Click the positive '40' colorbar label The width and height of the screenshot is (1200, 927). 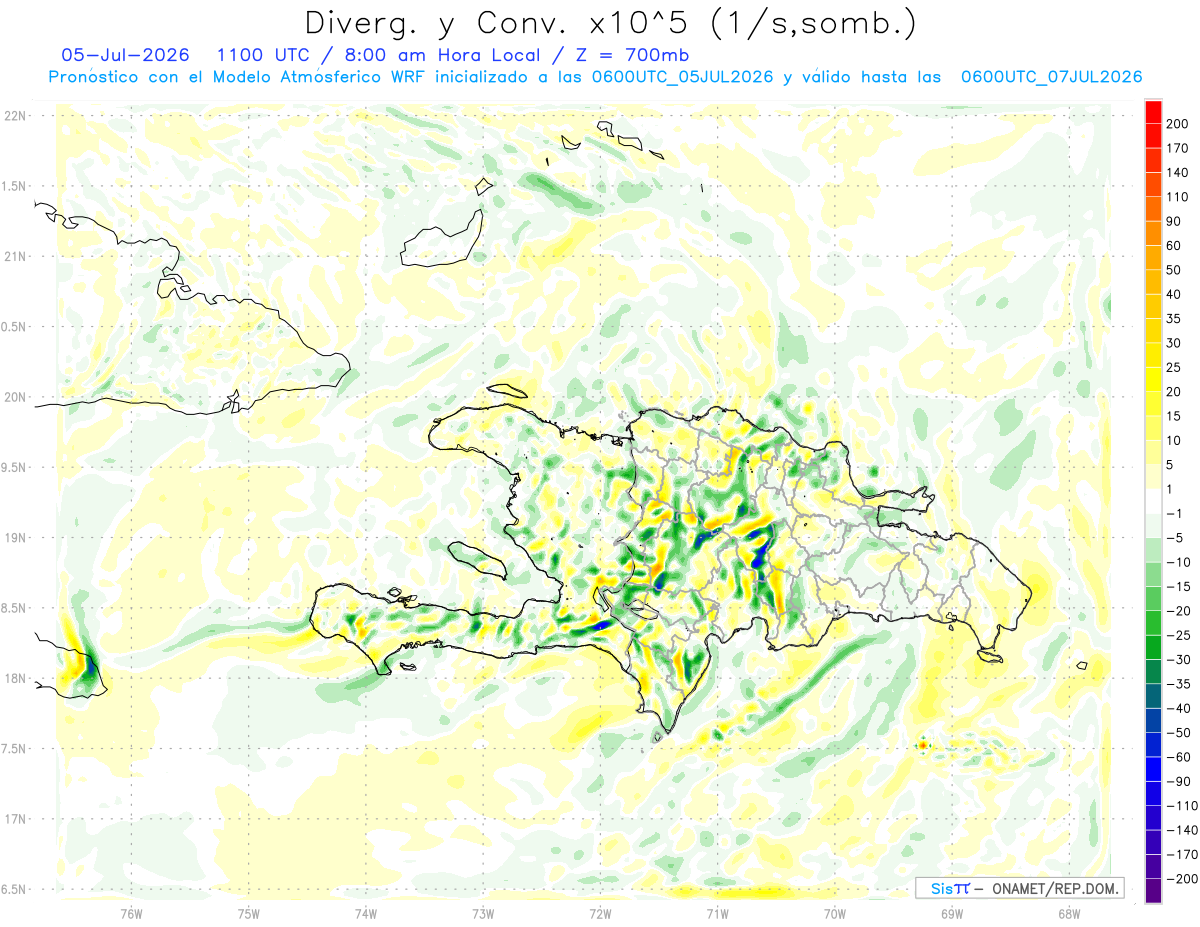click(x=1174, y=294)
